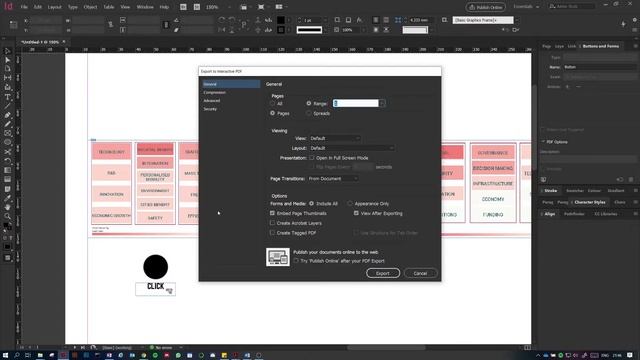
Task: Click the Export button
Action: click(383, 273)
